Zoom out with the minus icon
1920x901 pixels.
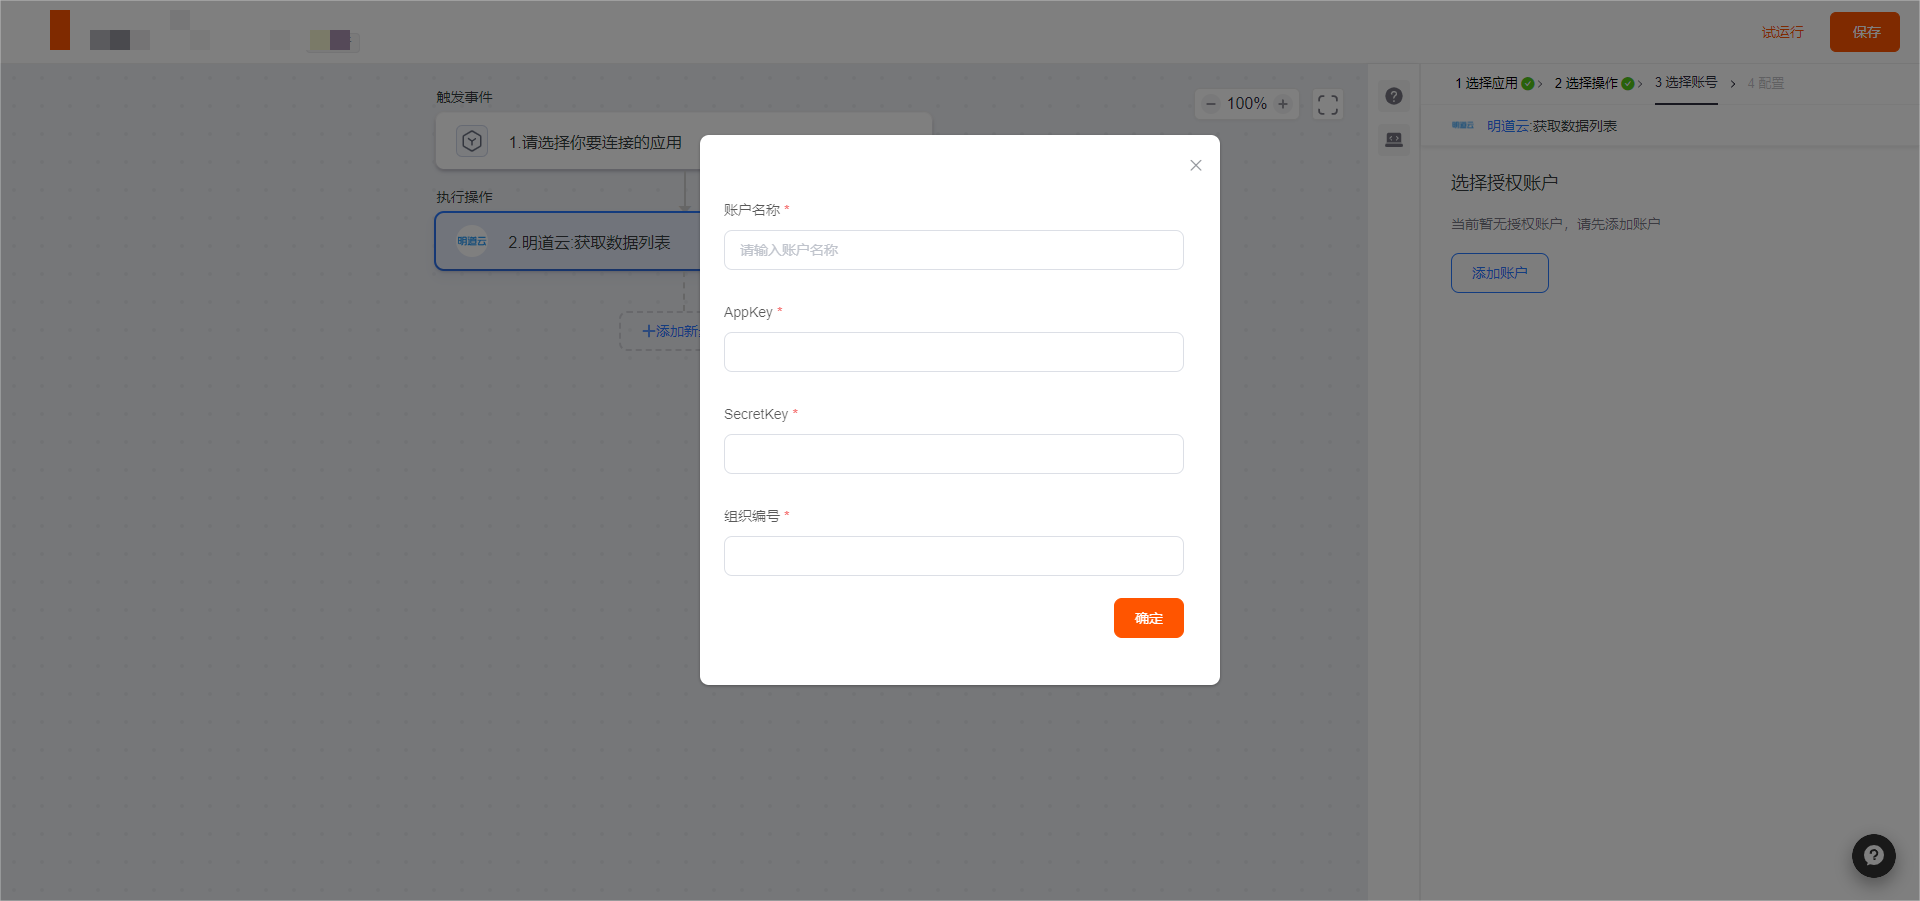(x=1211, y=104)
